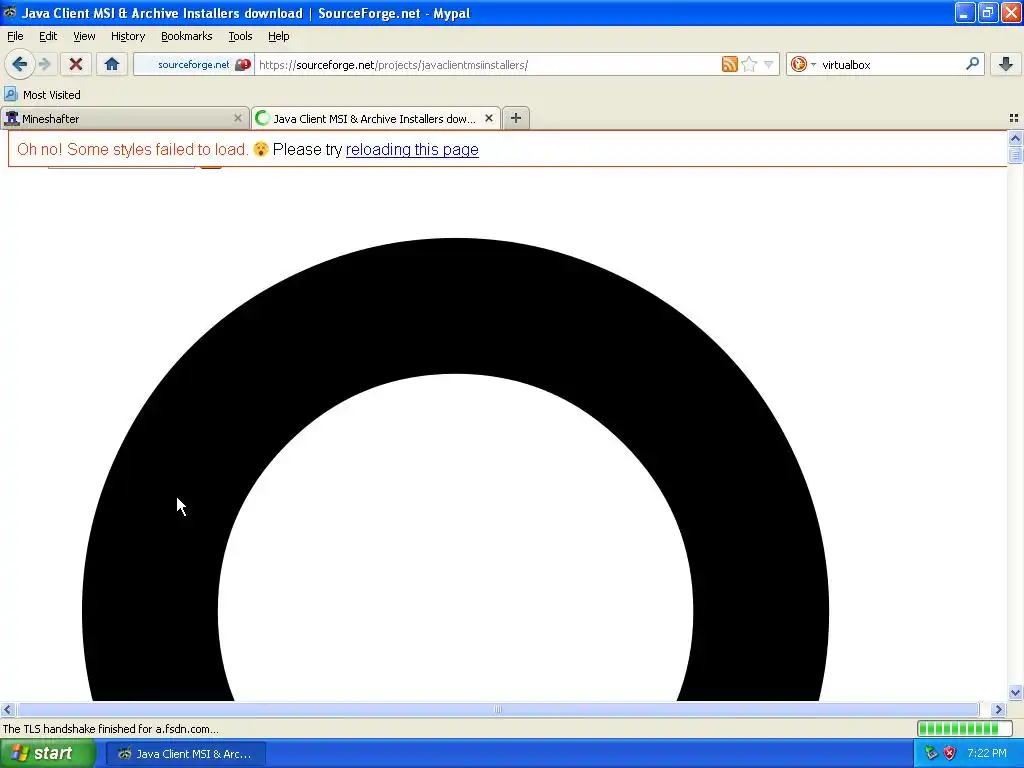This screenshot has width=1024, height=768.
Task: Select Java Client MSI taskbar window button
Action: (186, 754)
